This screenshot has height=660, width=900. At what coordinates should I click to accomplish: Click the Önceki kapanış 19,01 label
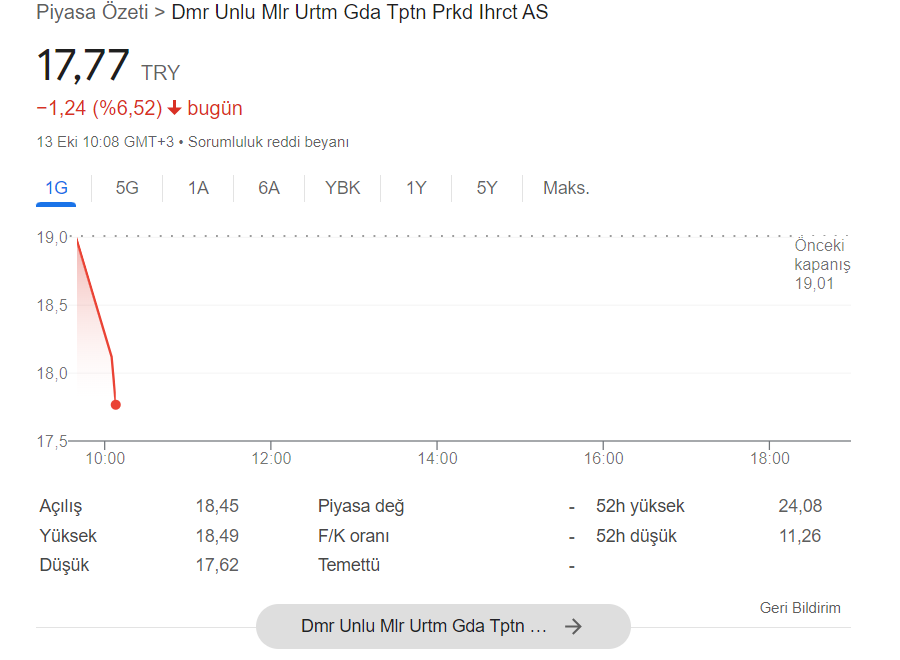point(820,265)
